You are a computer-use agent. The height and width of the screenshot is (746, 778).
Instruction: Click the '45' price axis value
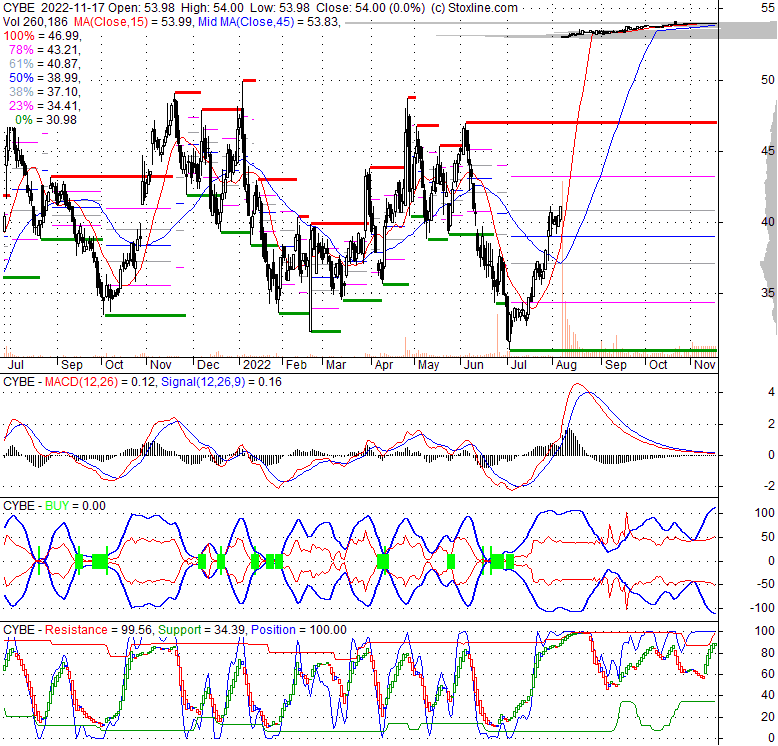click(x=767, y=151)
